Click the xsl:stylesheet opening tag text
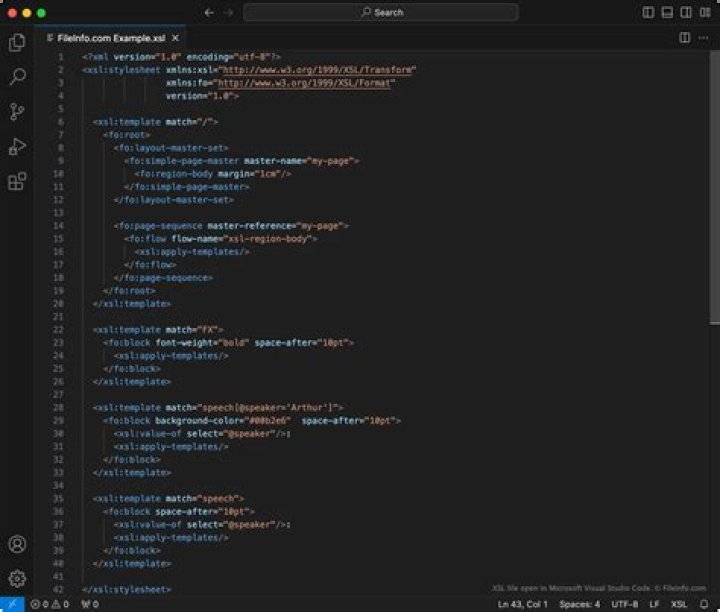Viewport: 720px width, 612px height. (x=122, y=70)
